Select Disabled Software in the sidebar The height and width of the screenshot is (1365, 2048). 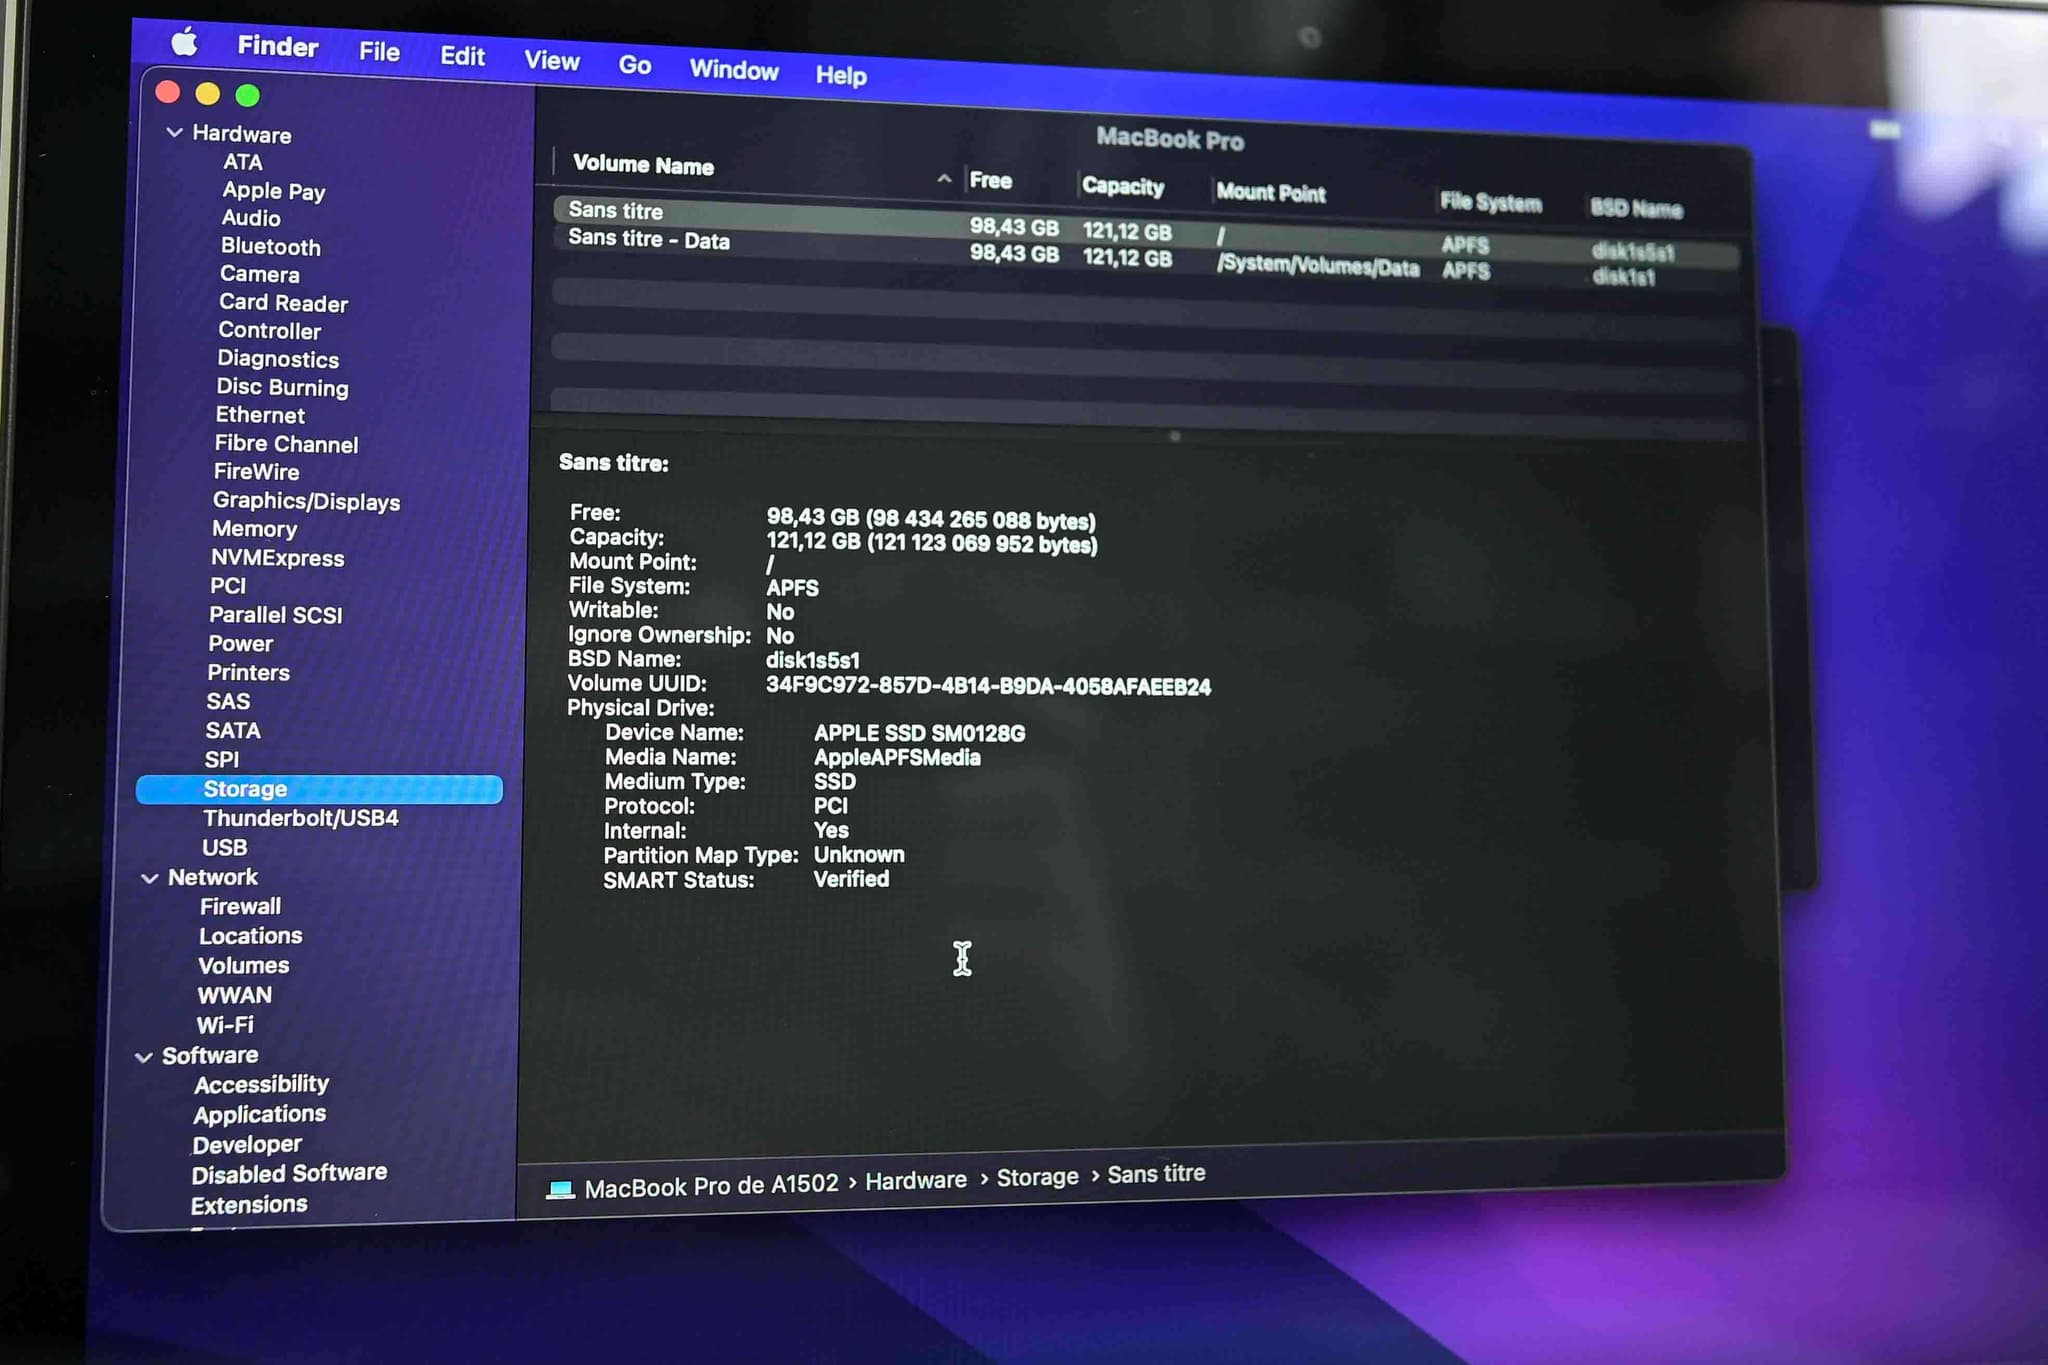pos(289,1174)
